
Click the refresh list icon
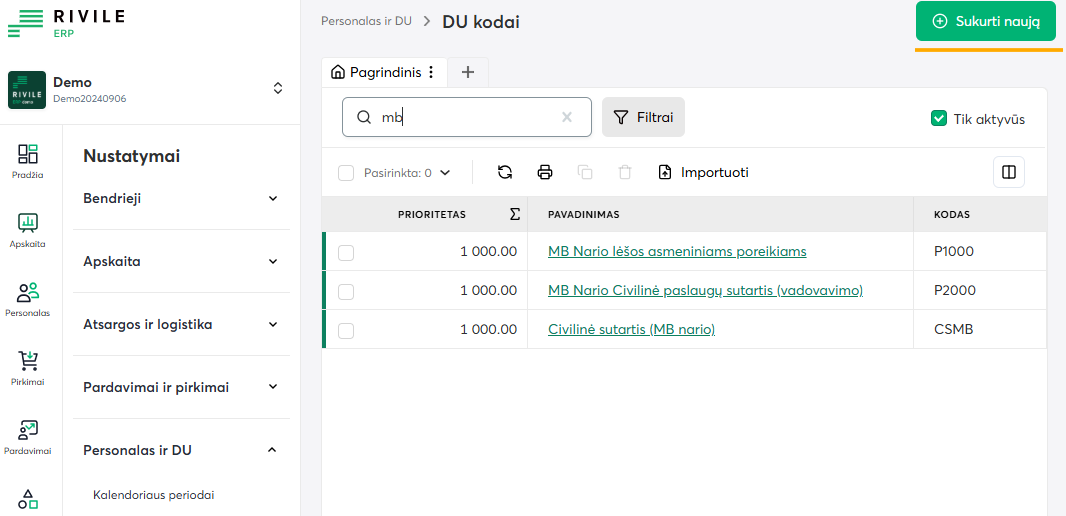pyautogui.click(x=505, y=172)
